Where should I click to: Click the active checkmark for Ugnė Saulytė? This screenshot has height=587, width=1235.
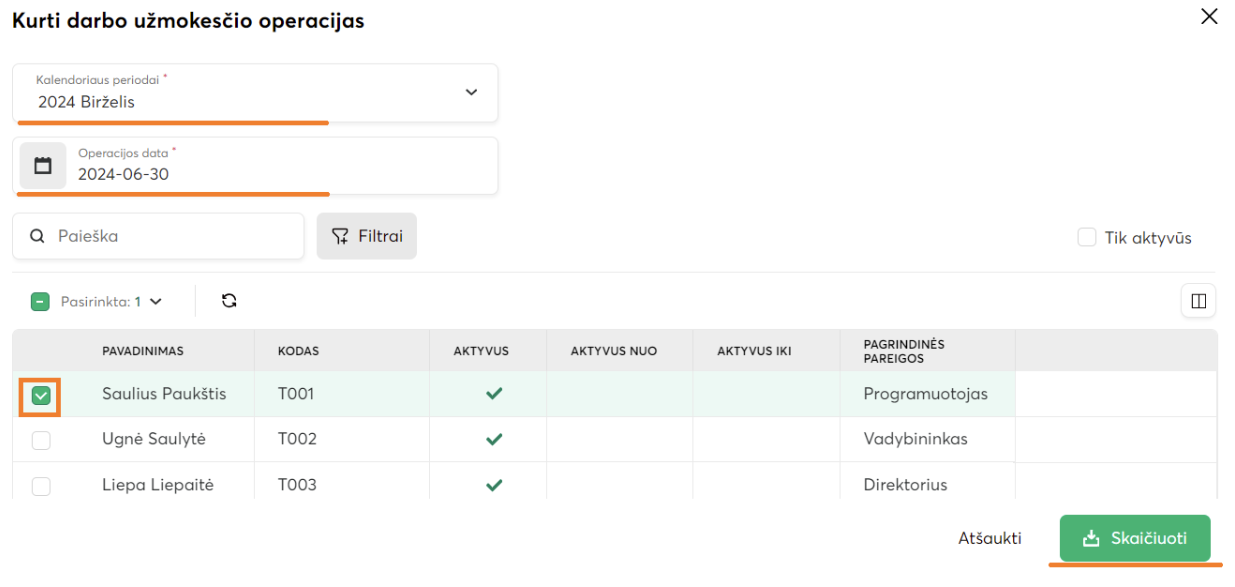point(493,439)
